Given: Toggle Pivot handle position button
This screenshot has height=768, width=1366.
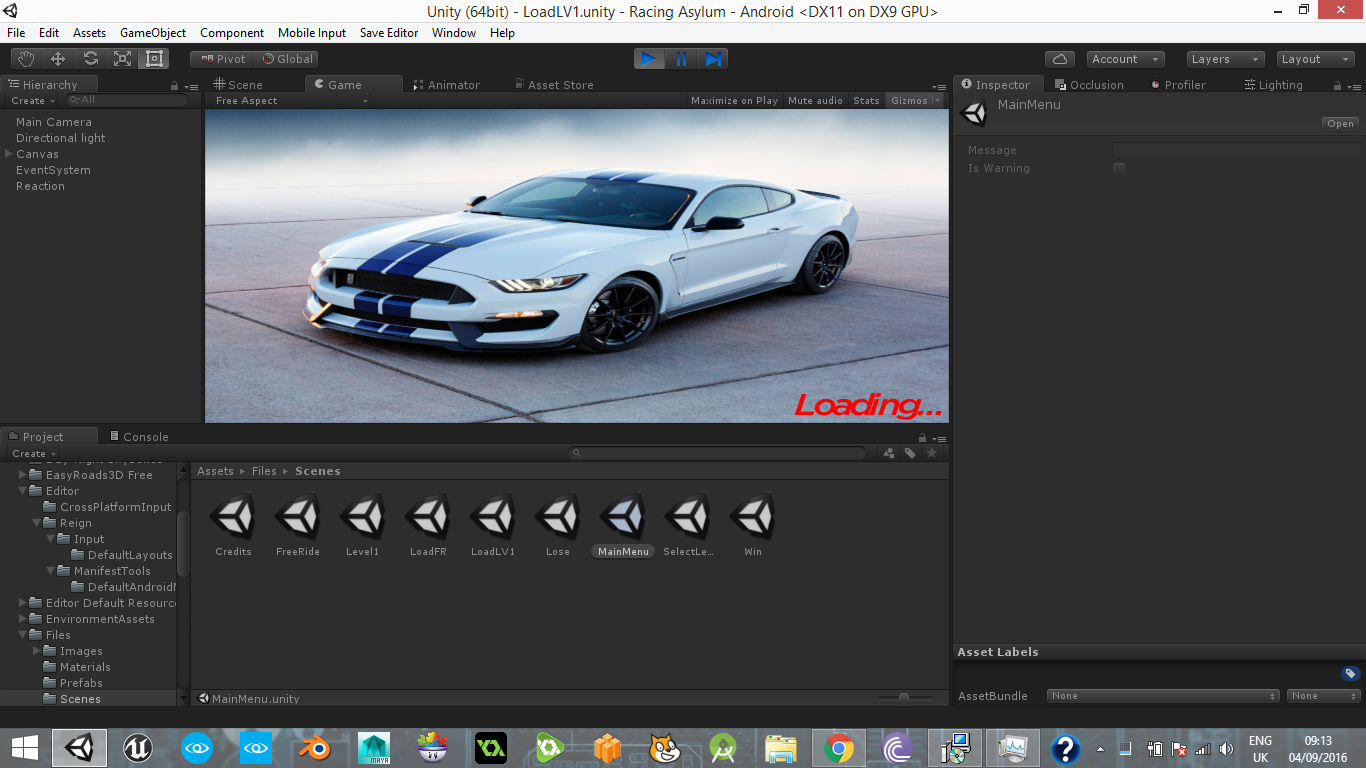Looking at the screenshot, I should coord(223,59).
